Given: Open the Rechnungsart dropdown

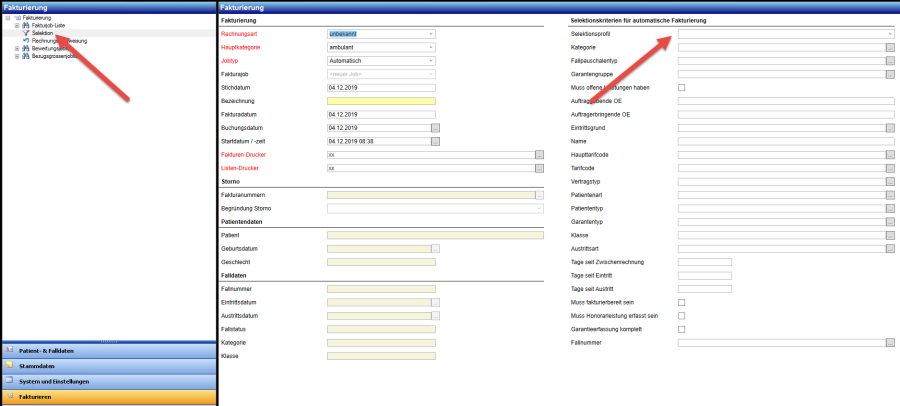Looking at the screenshot, I should pyautogui.click(x=430, y=34).
